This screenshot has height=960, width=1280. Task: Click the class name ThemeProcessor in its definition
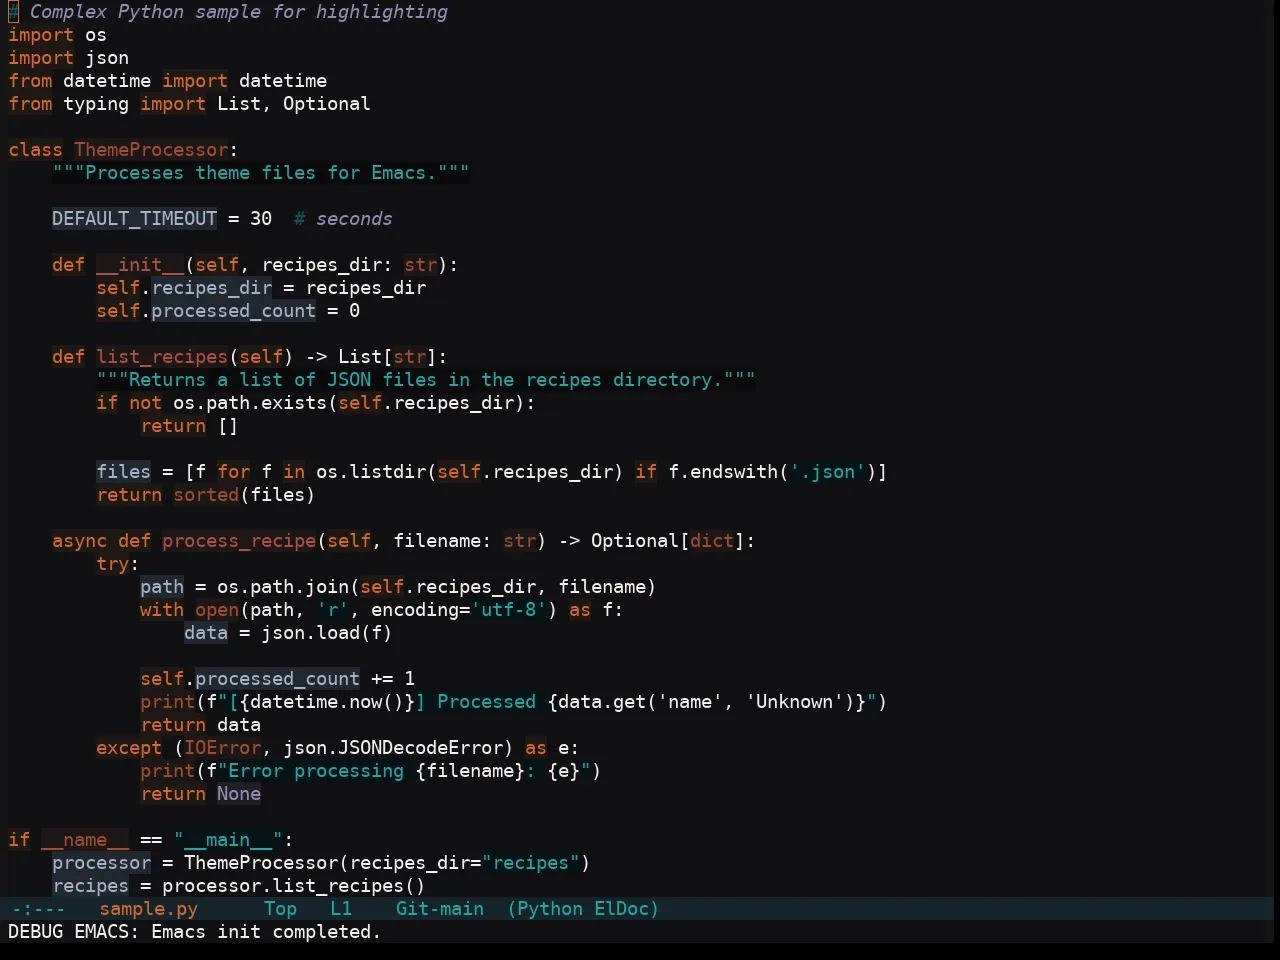[x=151, y=150]
